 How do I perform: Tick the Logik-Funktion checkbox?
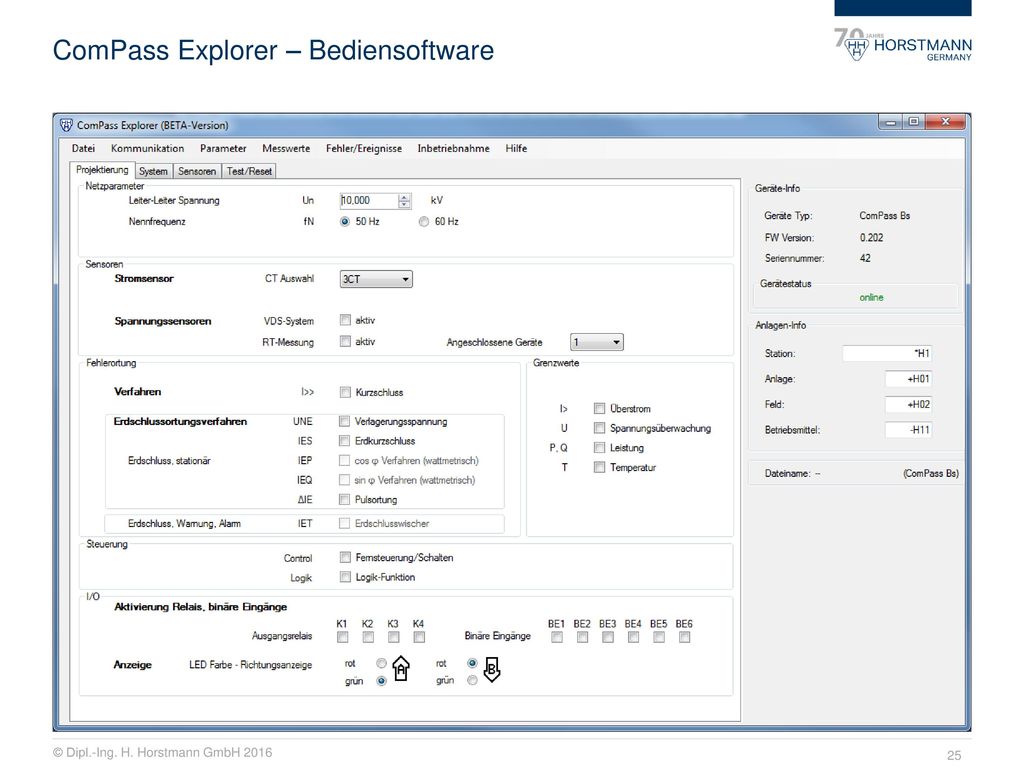[x=345, y=577]
